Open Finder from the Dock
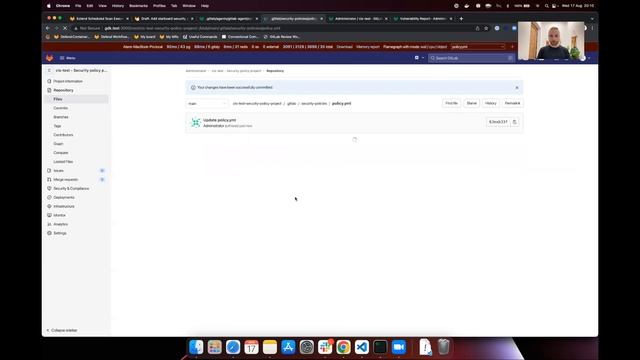 (x=196, y=347)
